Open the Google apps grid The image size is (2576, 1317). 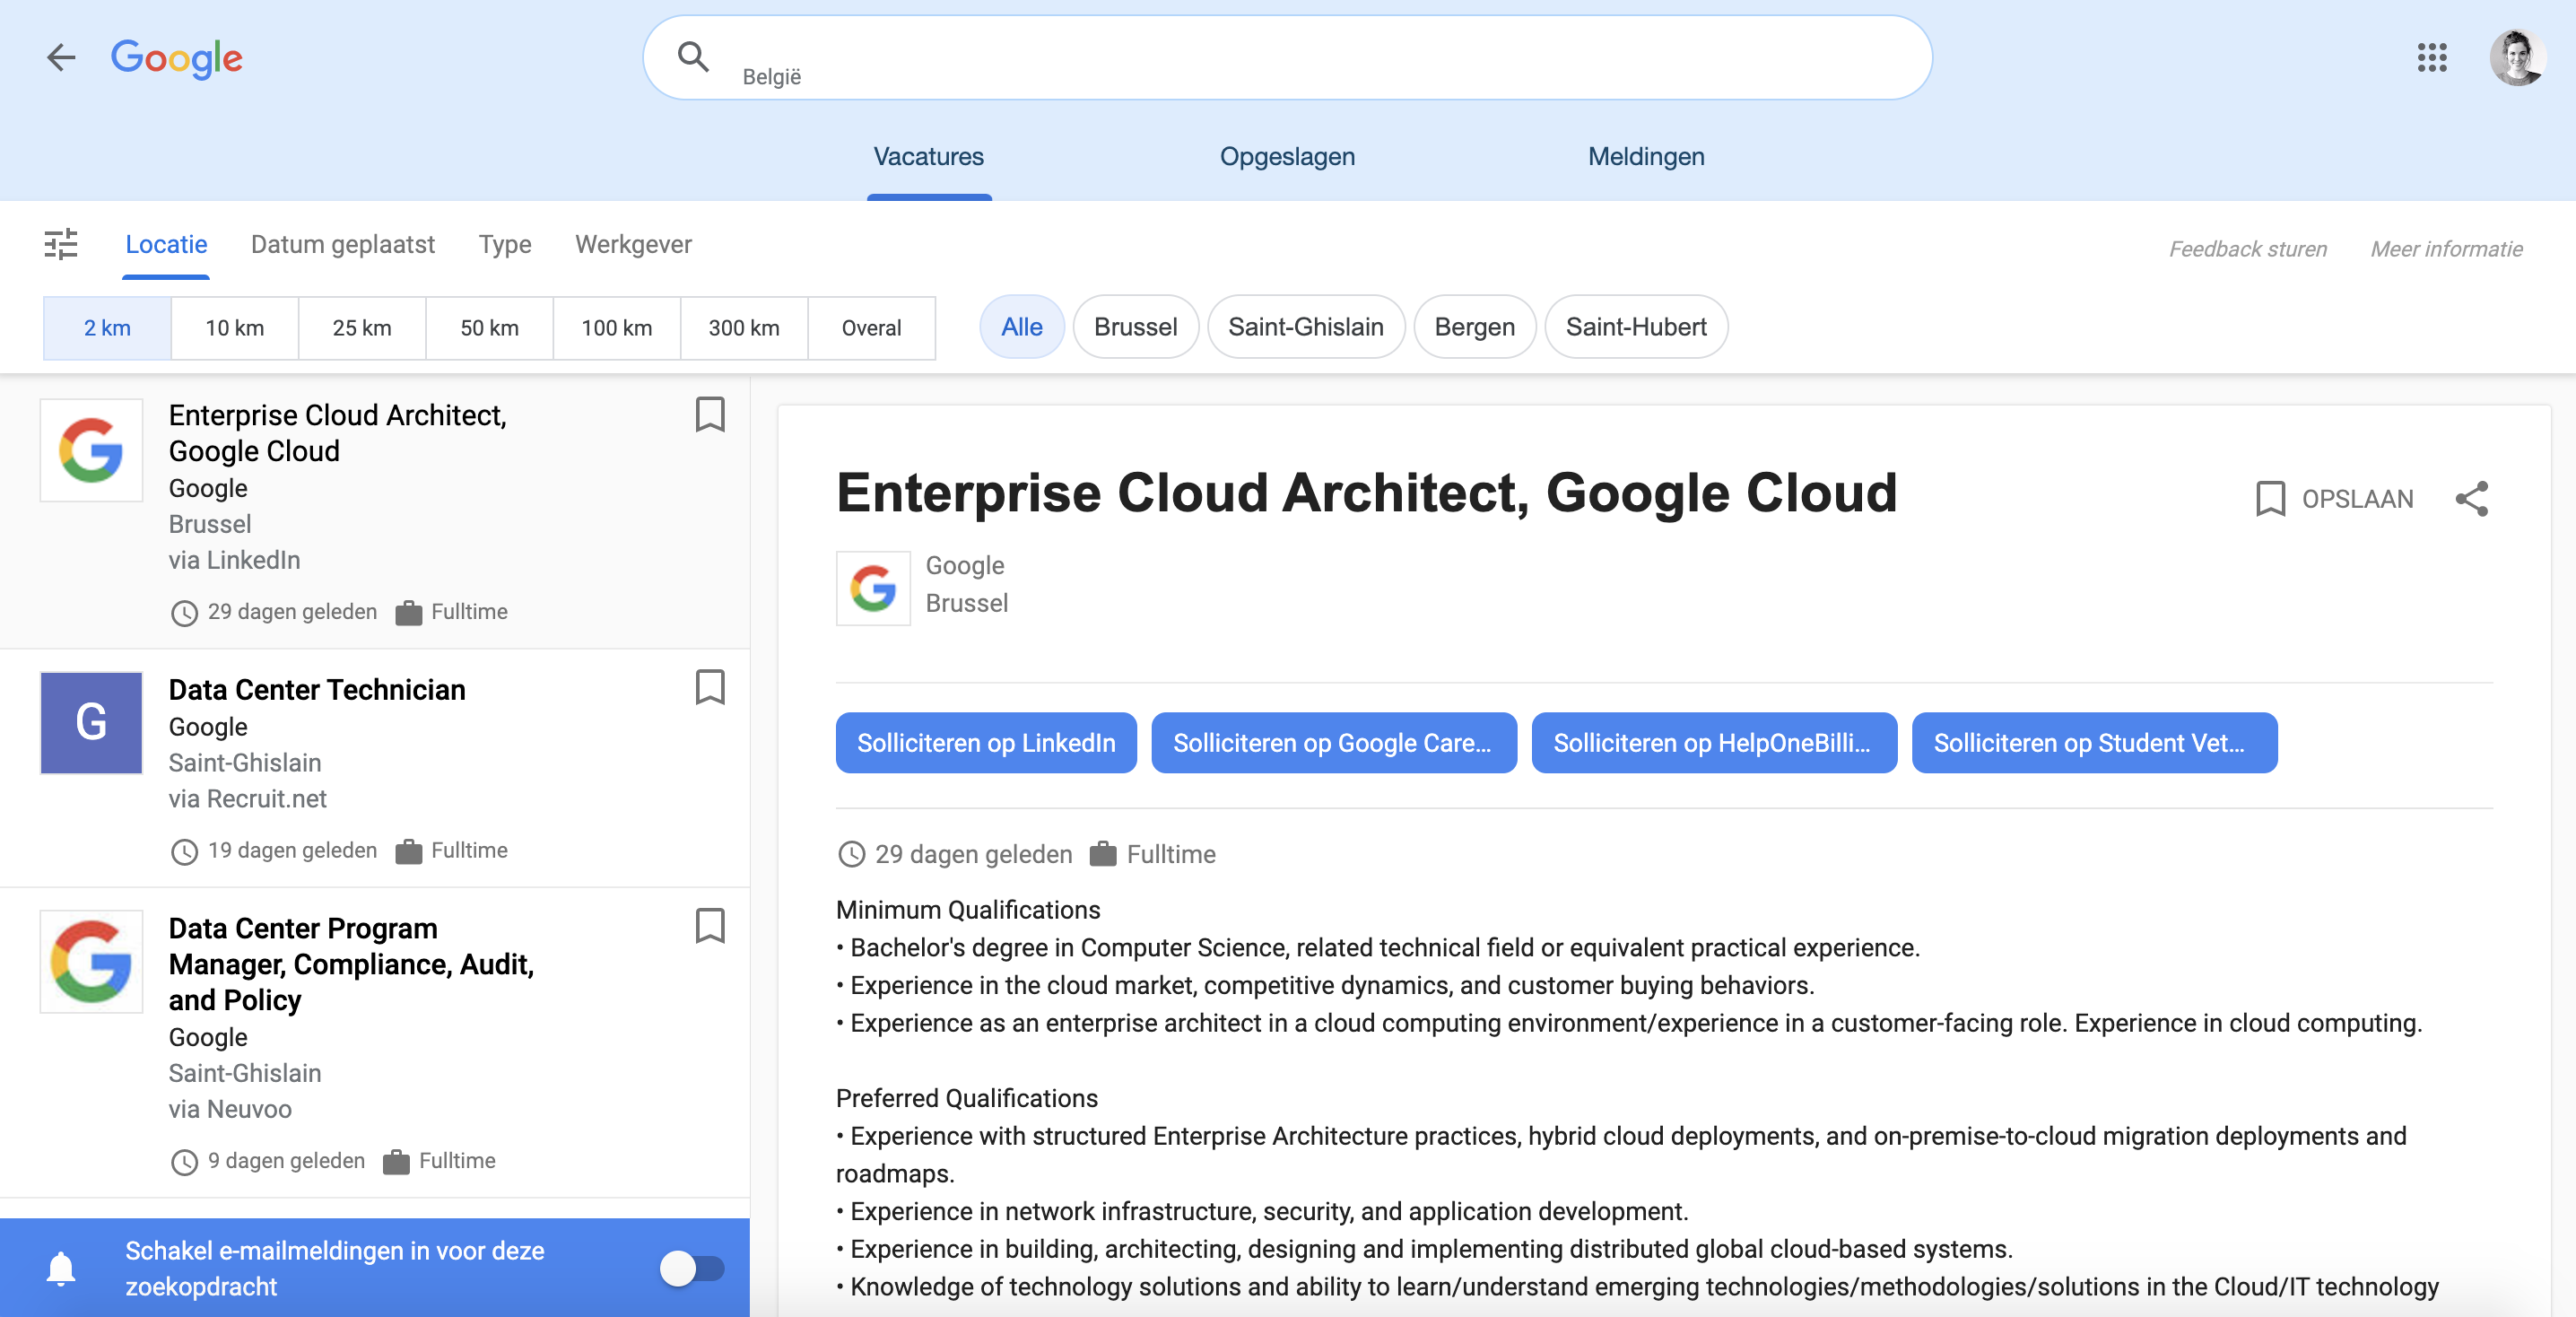click(x=2431, y=57)
